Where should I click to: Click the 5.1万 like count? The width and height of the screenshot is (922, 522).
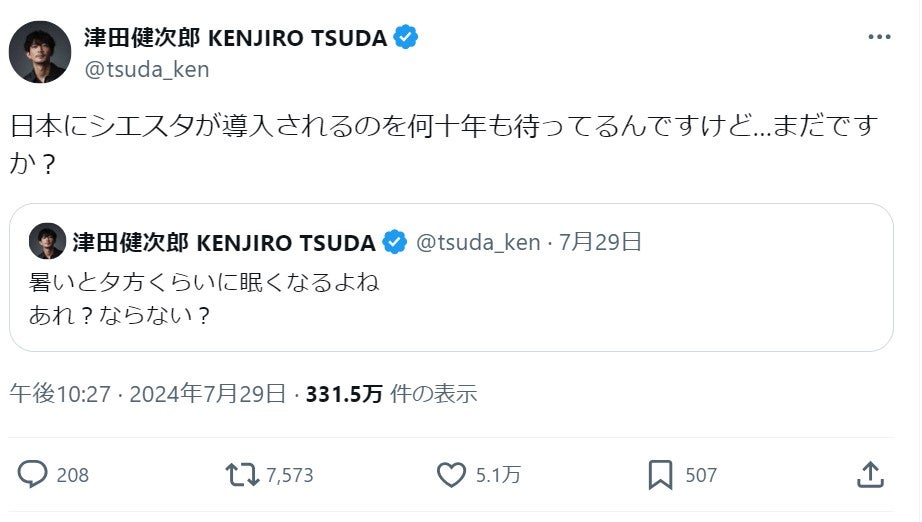(x=498, y=475)
